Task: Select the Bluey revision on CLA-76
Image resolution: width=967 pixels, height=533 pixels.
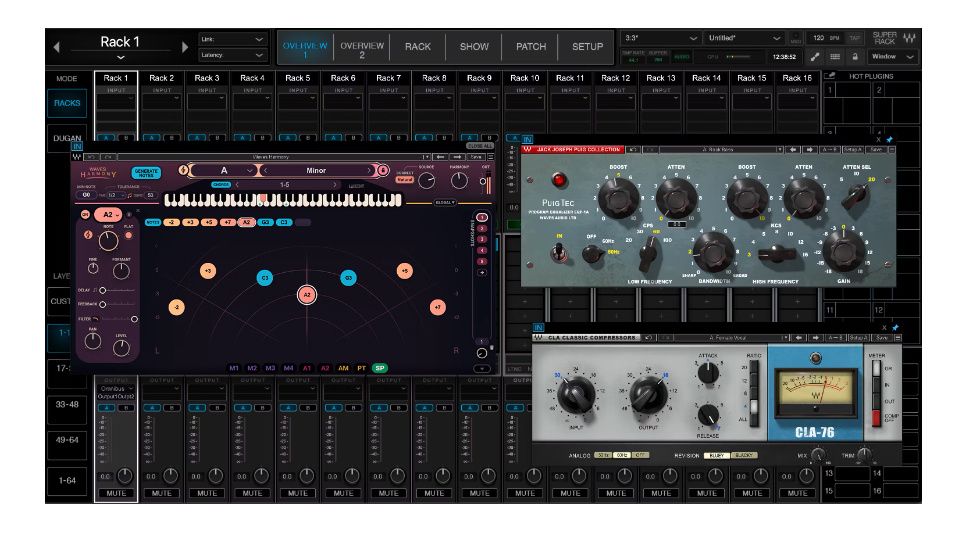Action: pyautogui.click(x=716, y=455)
